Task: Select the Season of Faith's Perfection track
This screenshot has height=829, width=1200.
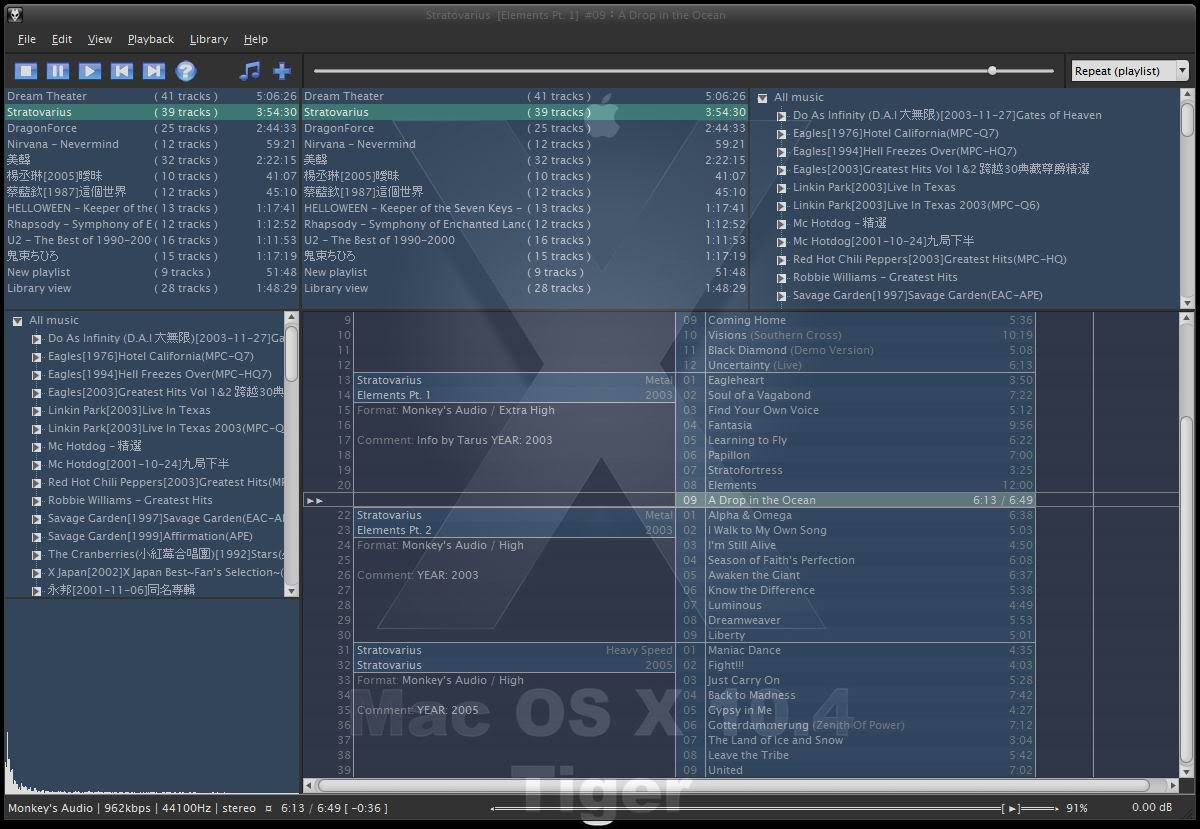Action: click(857, 560)
